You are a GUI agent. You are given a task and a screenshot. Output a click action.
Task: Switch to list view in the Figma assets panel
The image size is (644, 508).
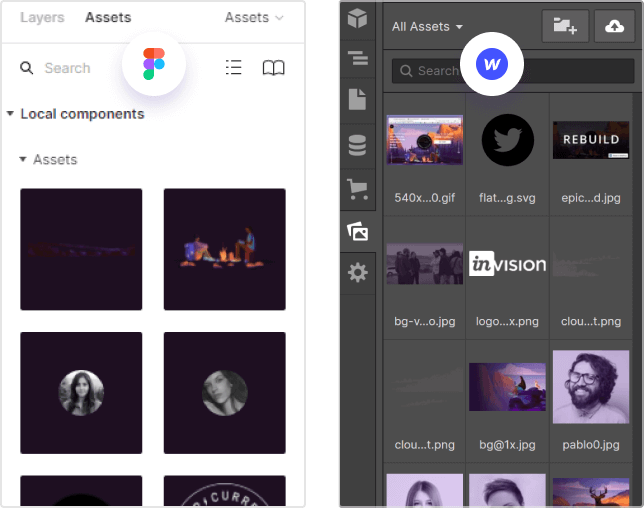233,68
